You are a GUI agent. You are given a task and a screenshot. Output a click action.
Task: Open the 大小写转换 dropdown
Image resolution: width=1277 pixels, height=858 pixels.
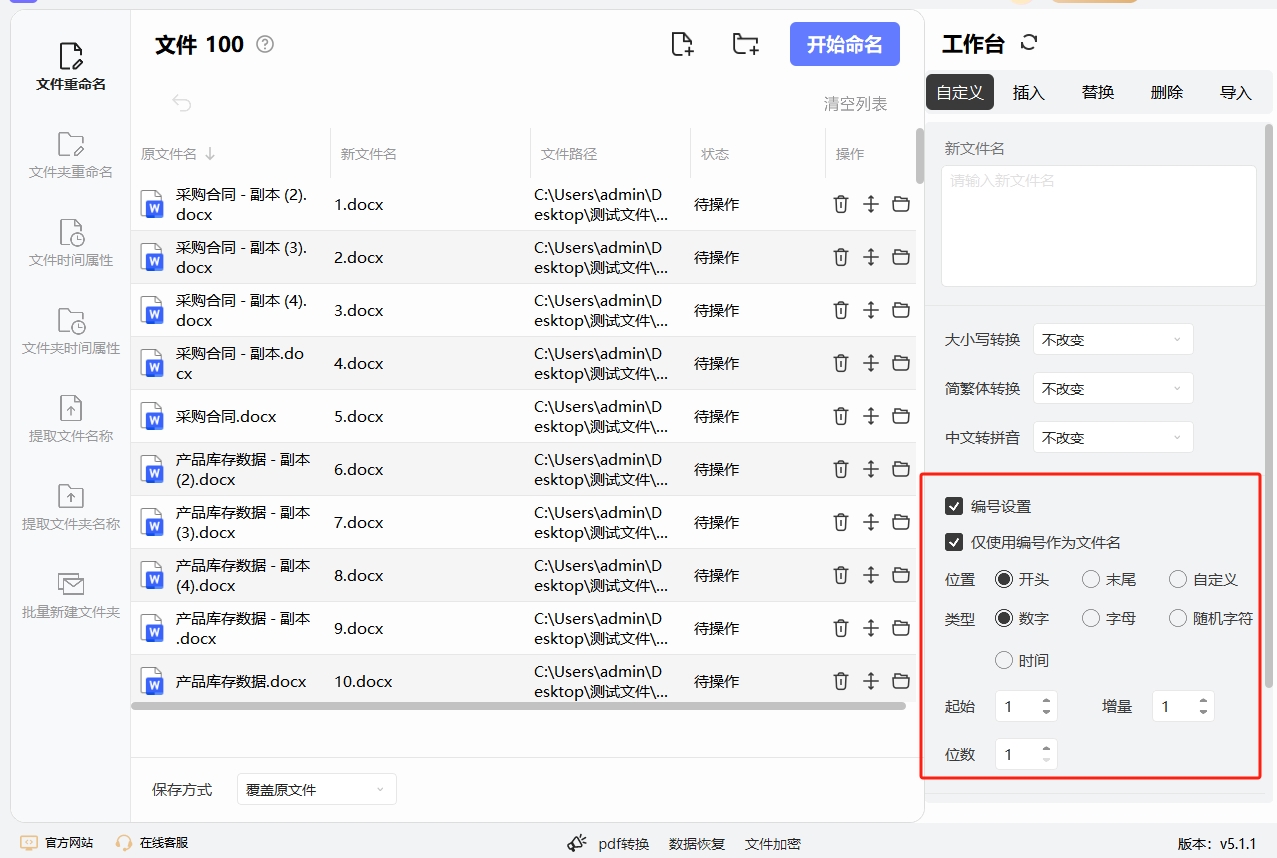[1113, 339]
